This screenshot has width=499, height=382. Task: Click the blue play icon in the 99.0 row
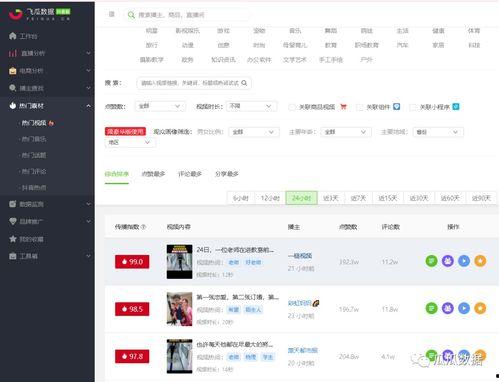(464, 261)
